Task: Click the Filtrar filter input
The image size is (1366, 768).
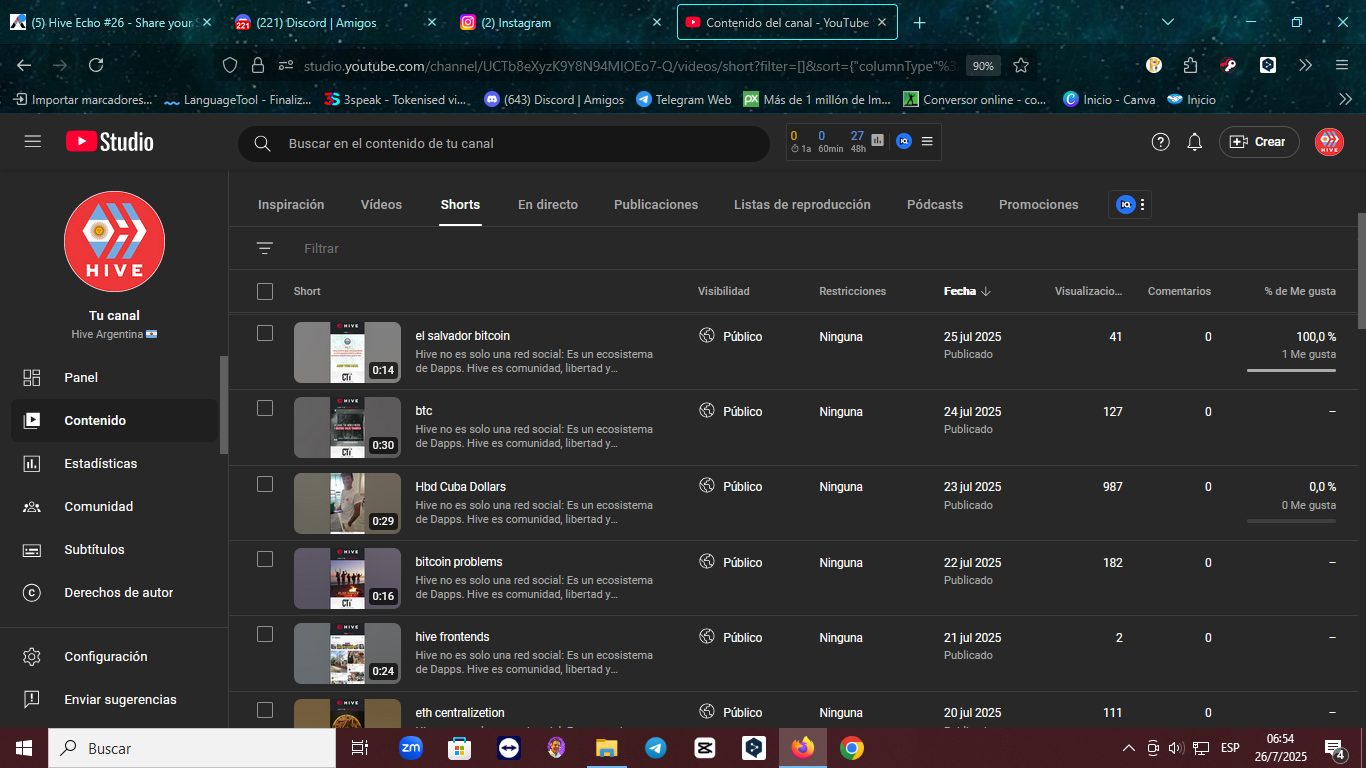Action: tap(322, 248)
